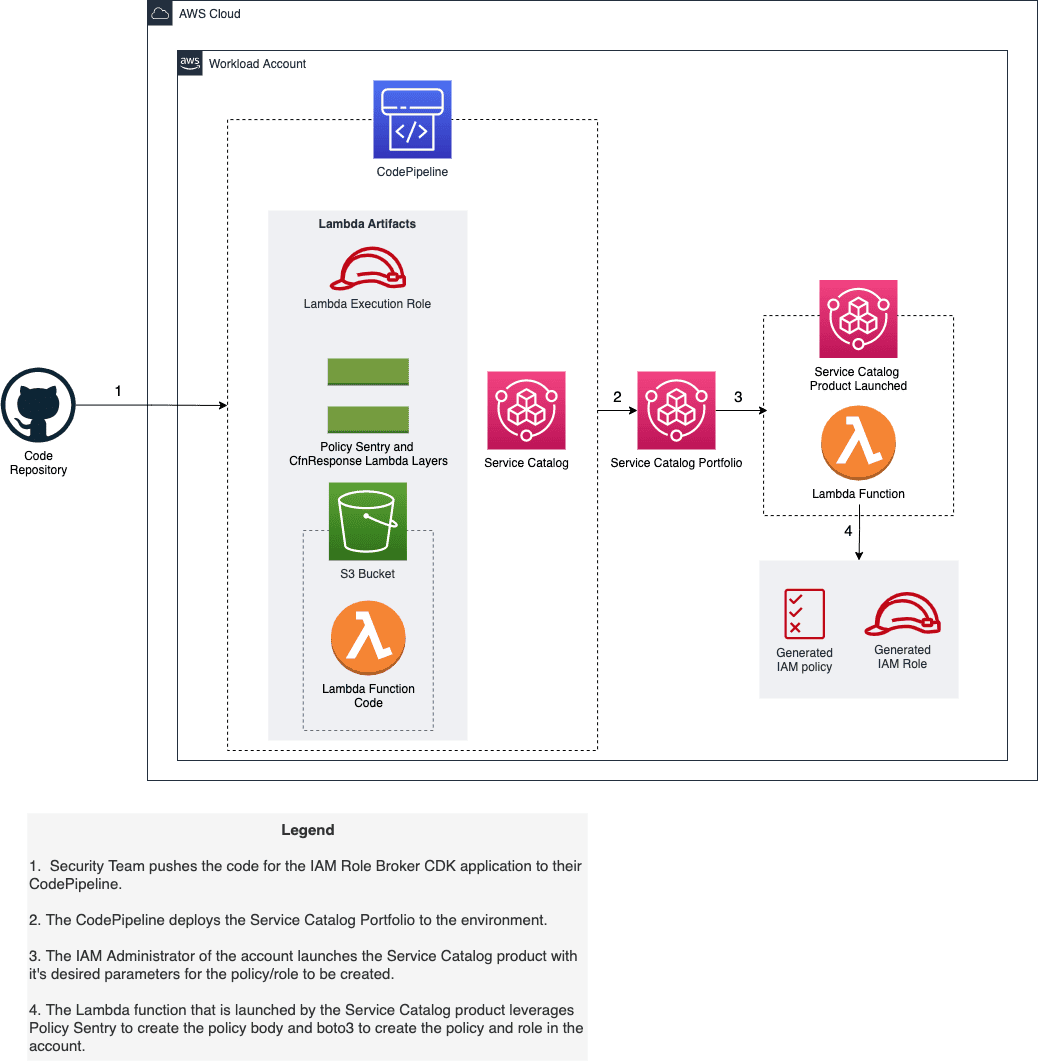Viewport: 1038px width, 1061px height.
Task: Click legend item 2 about CodePipeline deploys
Action: click(x=288, y=920)
